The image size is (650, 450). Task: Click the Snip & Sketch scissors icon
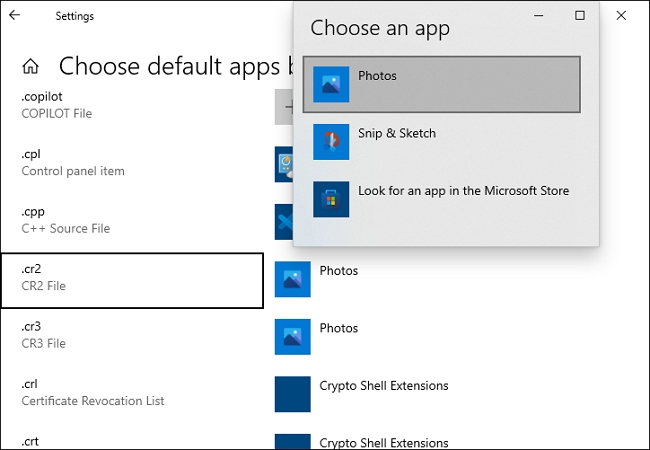point(331,142)
